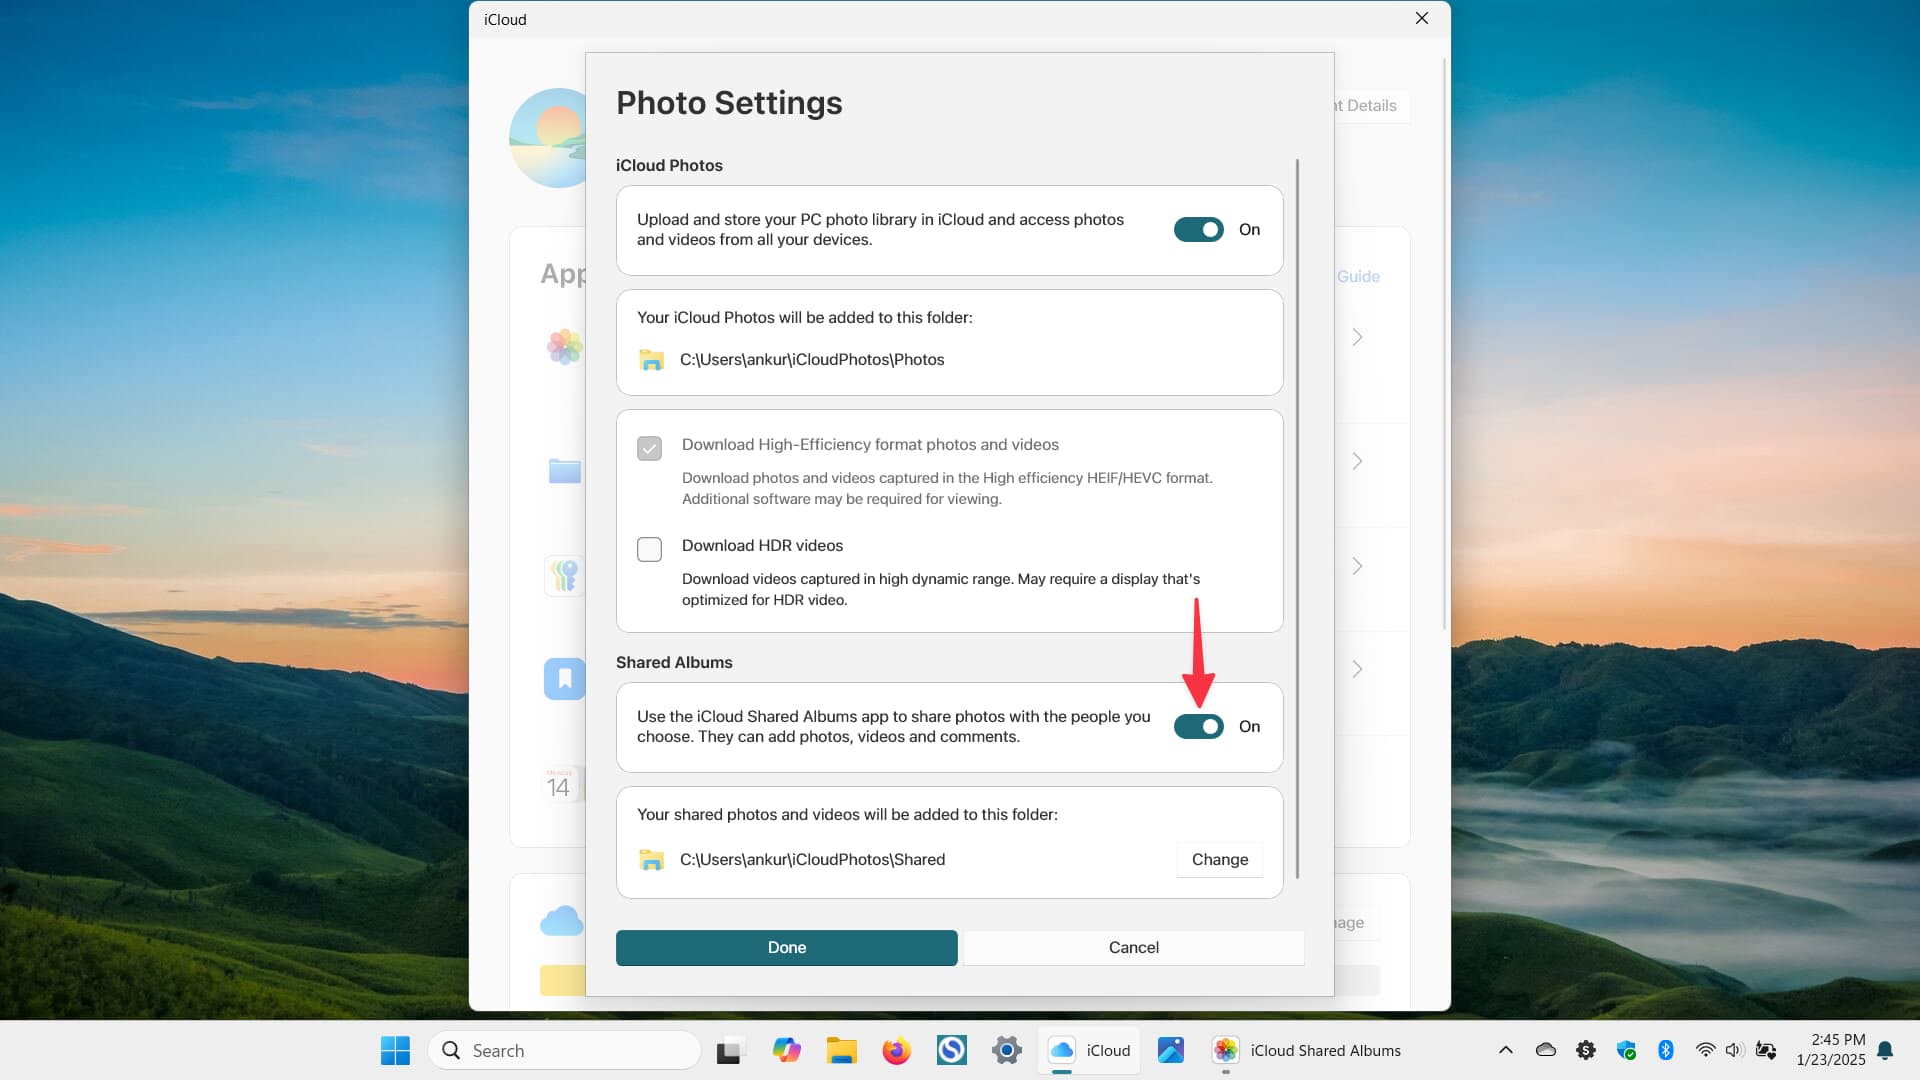
Task: Open the clock showing 2:45 PM
Action: point(1830,1050)
